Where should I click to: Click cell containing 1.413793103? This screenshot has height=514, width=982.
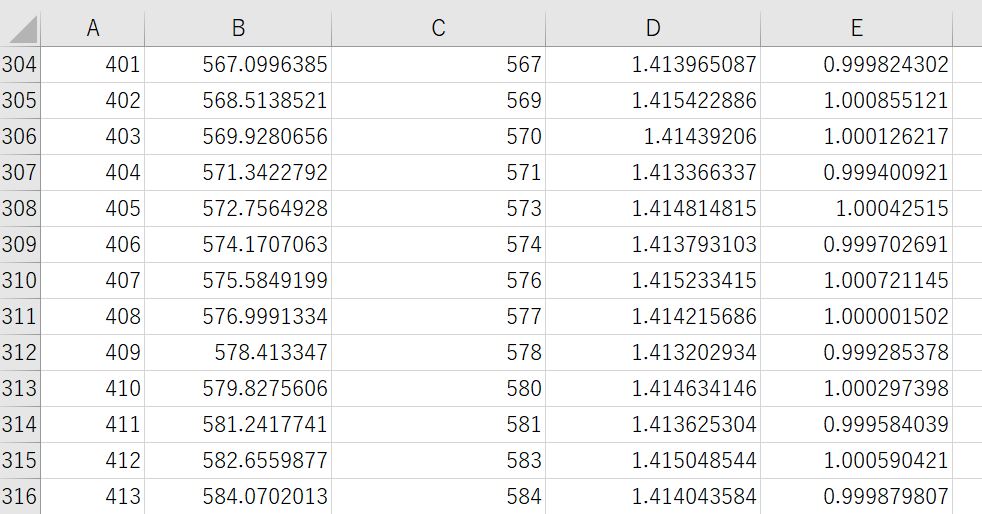(x=653, y=245)
